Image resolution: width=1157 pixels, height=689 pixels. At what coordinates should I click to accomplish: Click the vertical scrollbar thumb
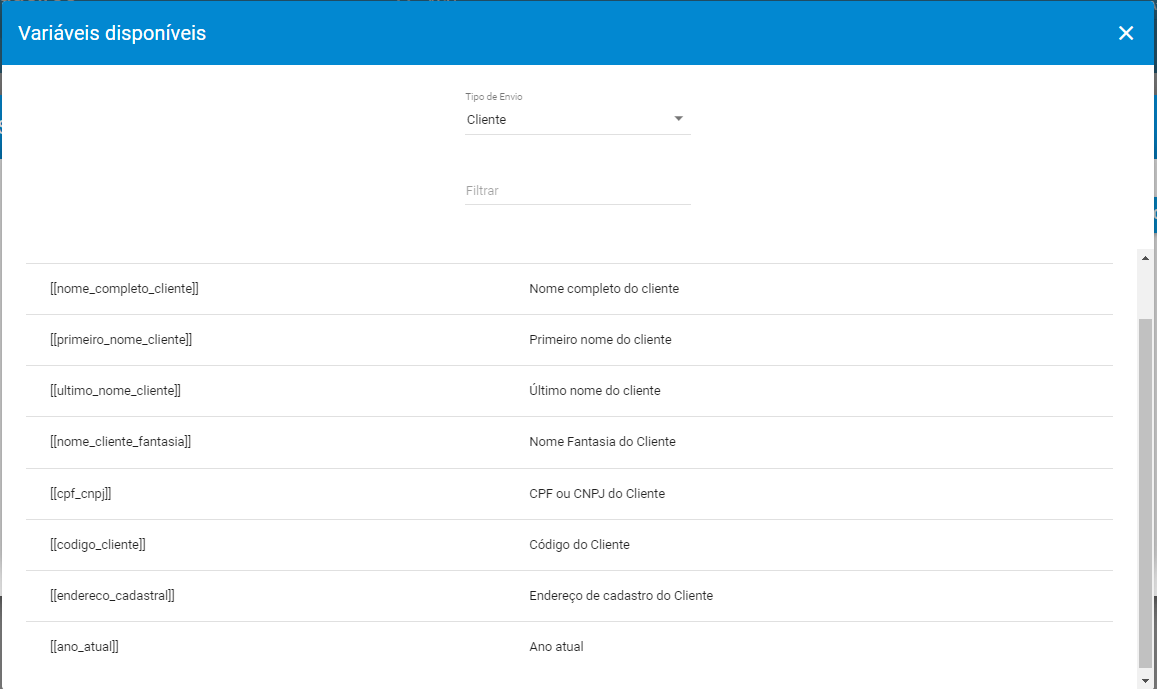pos(1145,493)
